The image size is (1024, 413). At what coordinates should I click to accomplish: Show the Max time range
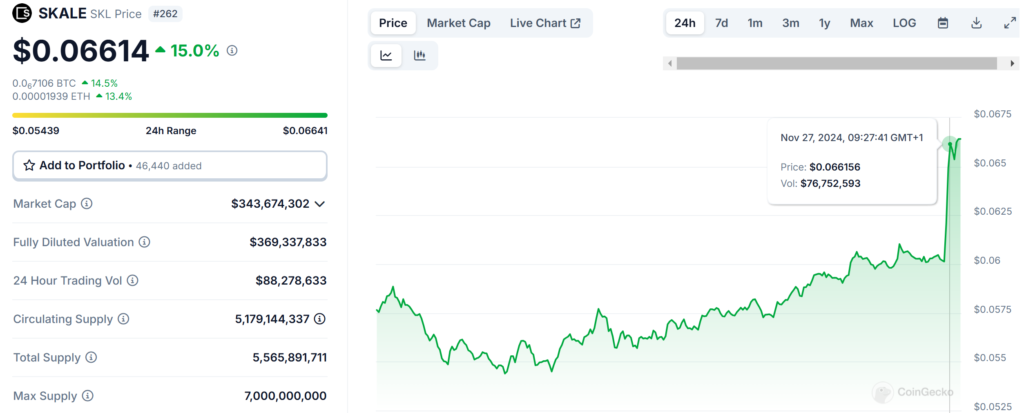(x=861, y=23)
